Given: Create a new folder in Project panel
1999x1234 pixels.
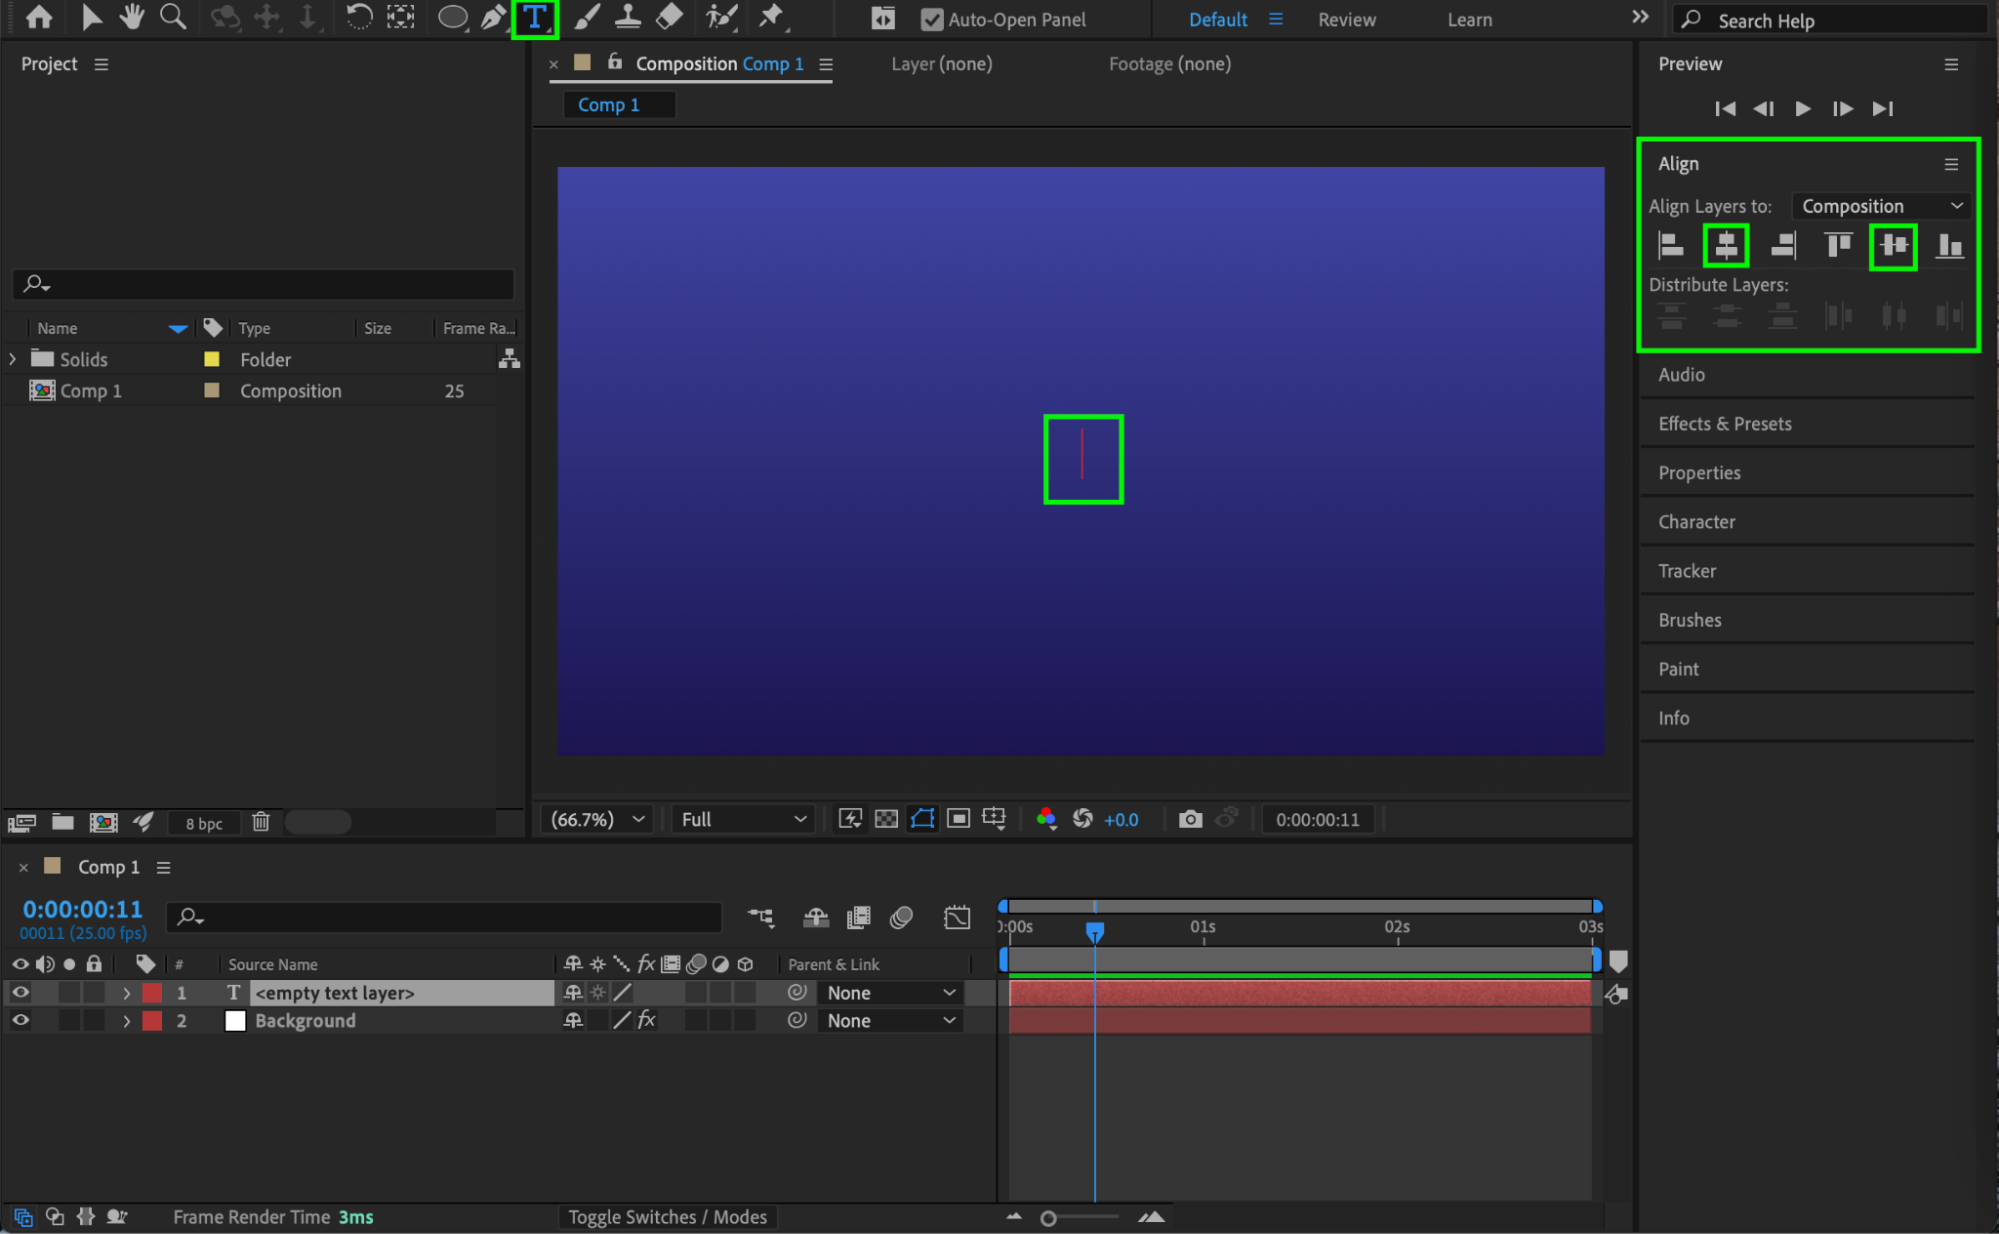Looking at the screenshot, I should (63, 822).
